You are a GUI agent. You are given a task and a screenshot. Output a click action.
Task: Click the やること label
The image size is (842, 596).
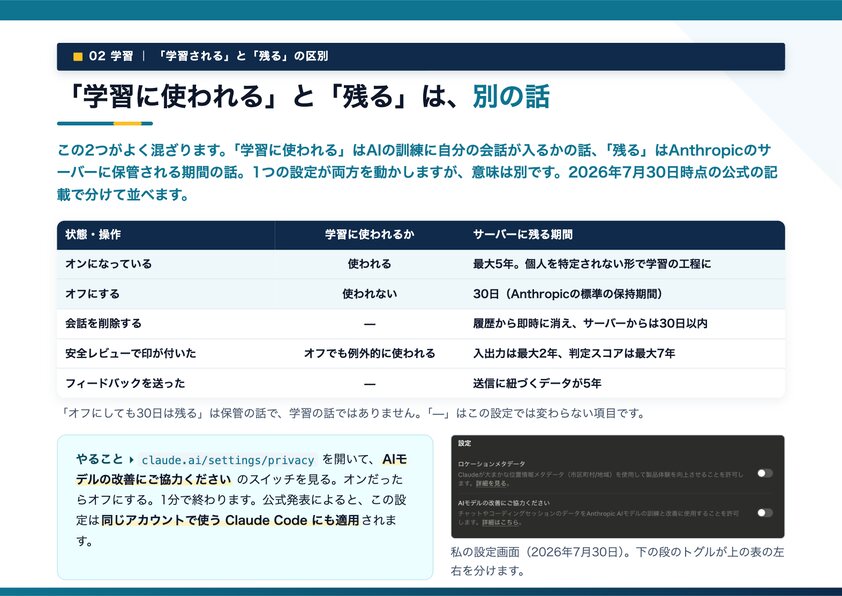99,460
